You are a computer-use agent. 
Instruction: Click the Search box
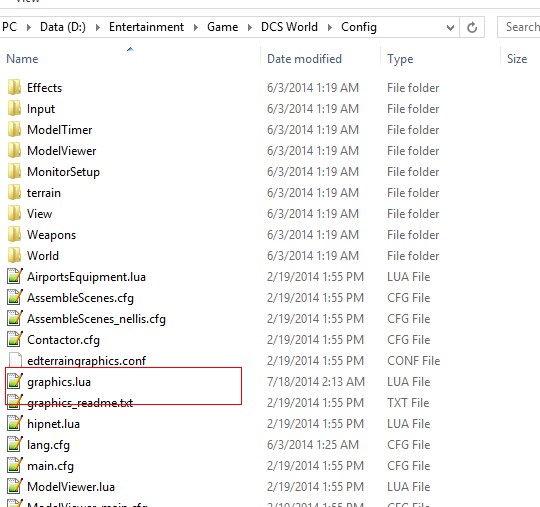click(519, 27)
